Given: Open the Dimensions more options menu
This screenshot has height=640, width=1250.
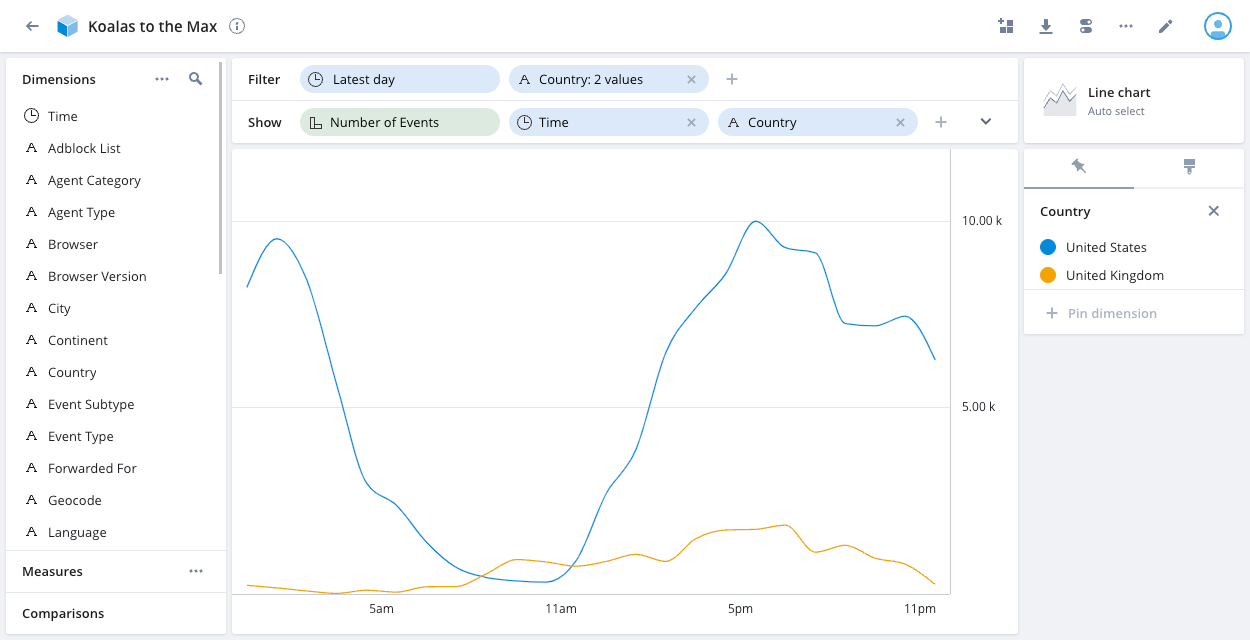Looking at the screenshot, I should 162,79.
